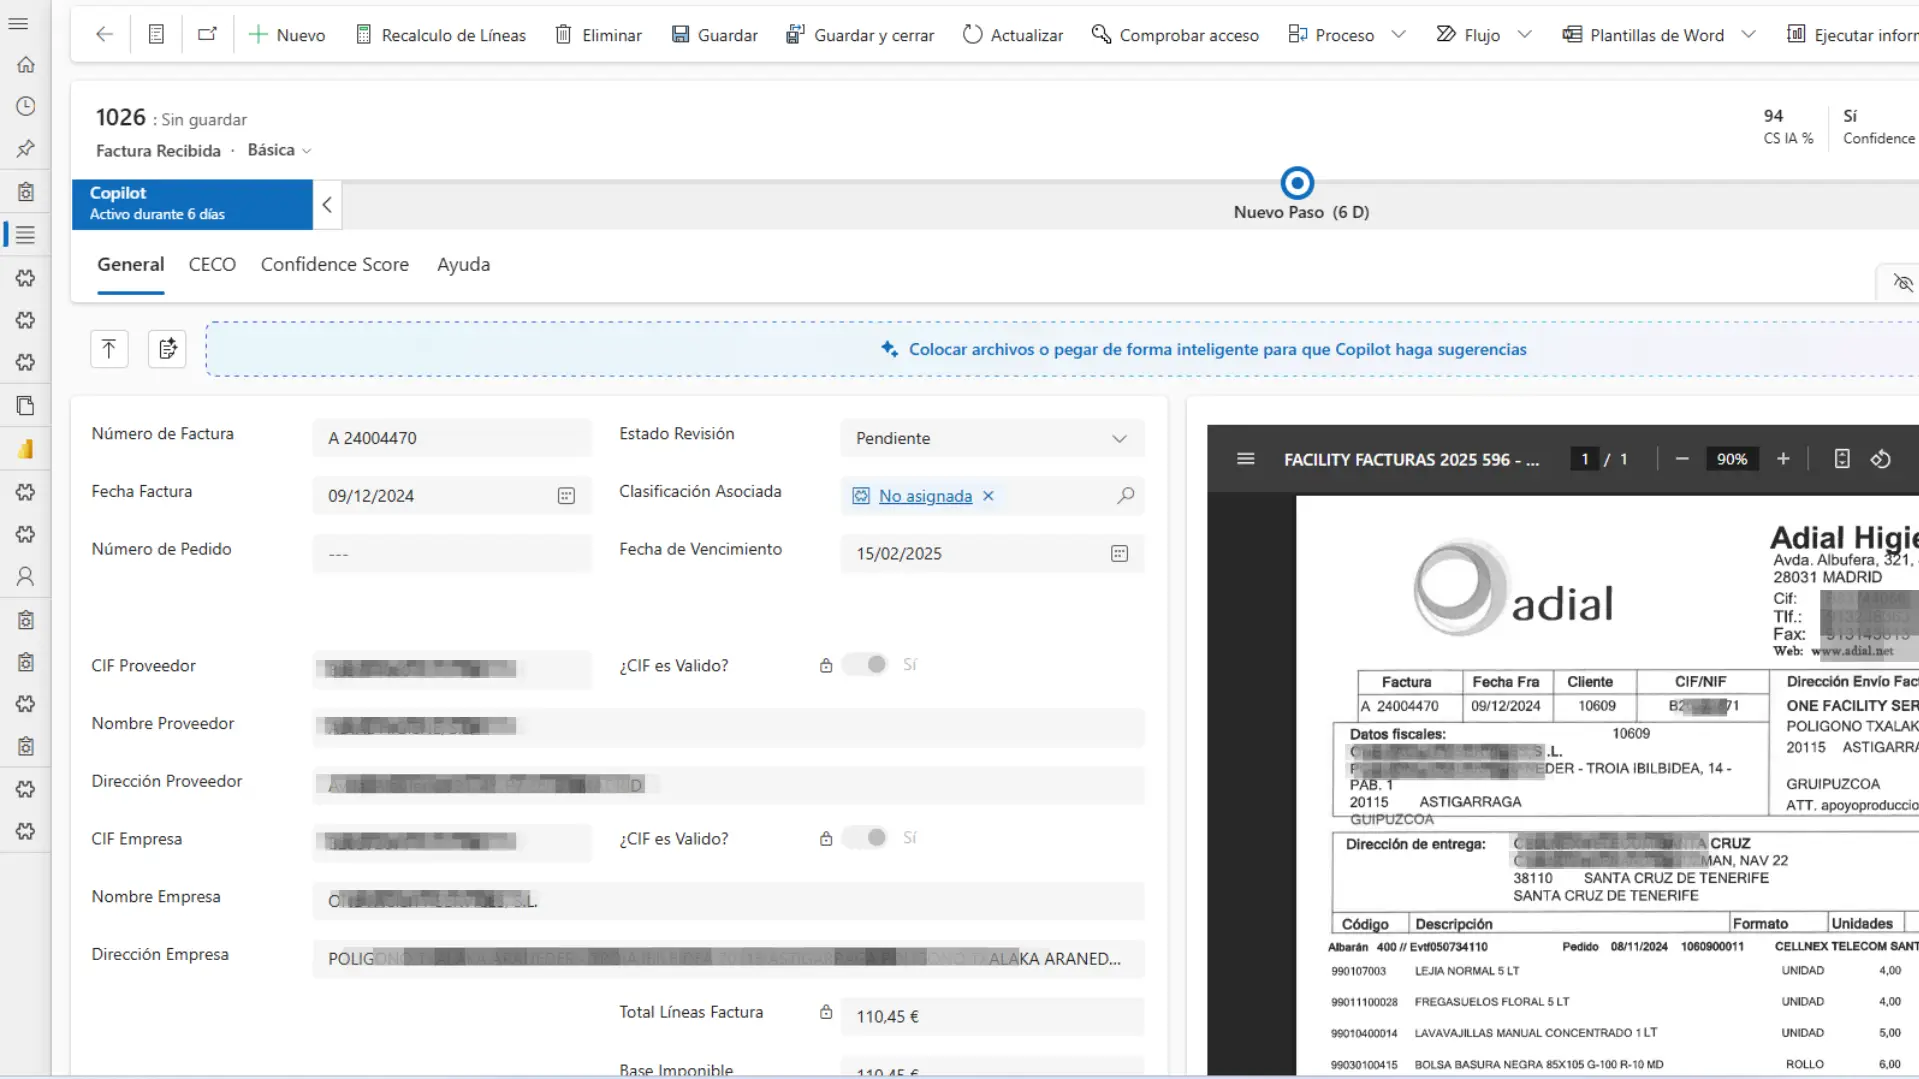Toggle CIF Empresa valid switch

(865, 838)
